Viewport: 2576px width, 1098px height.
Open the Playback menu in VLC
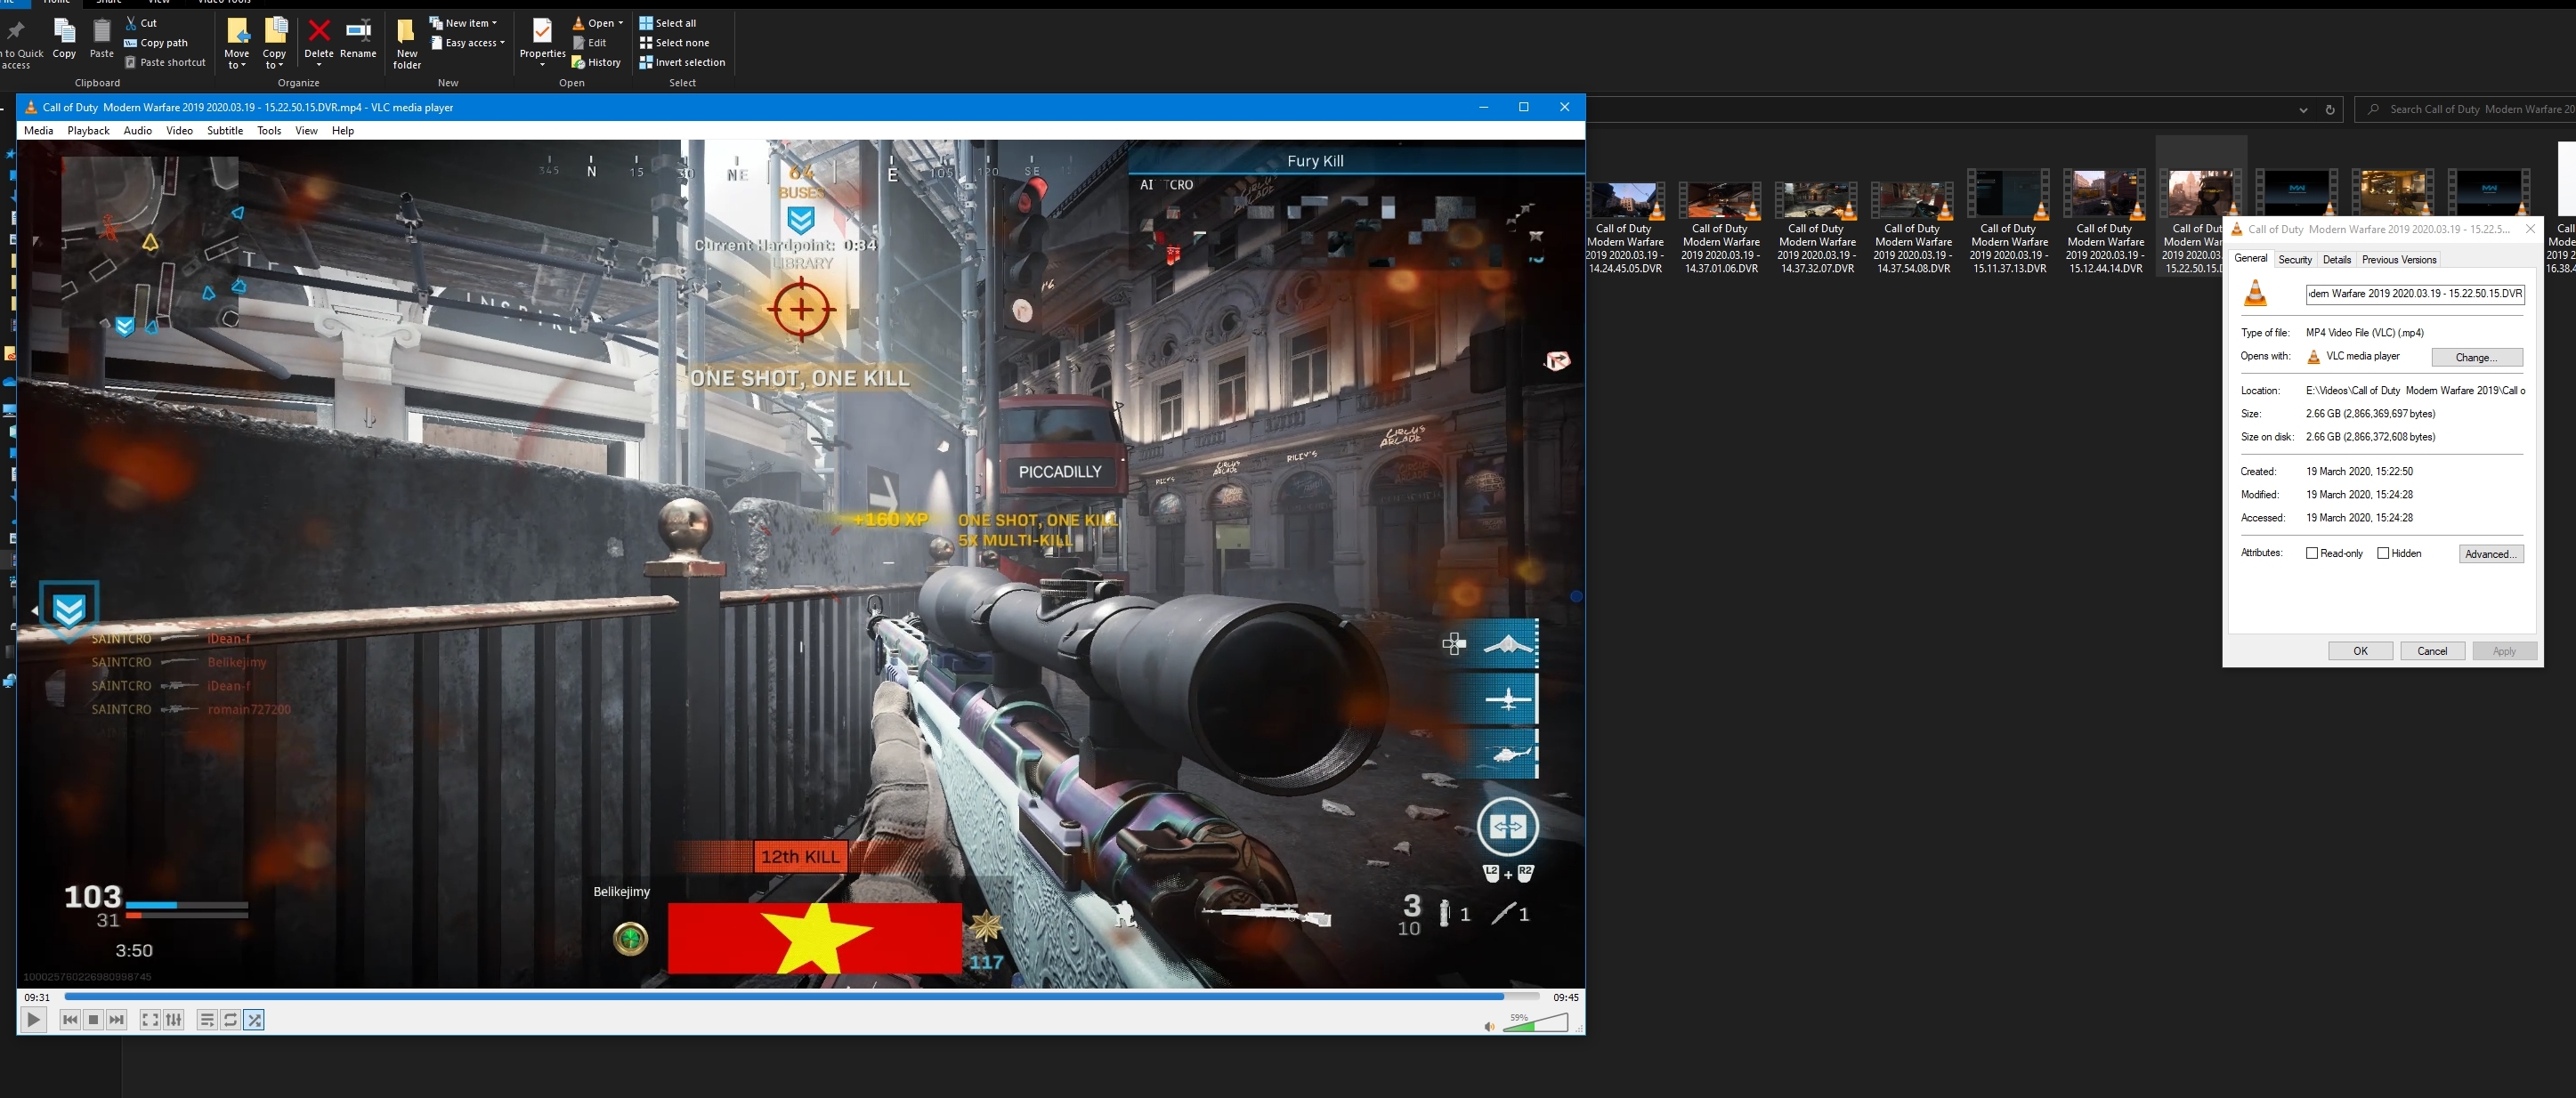tap(88, 130)
